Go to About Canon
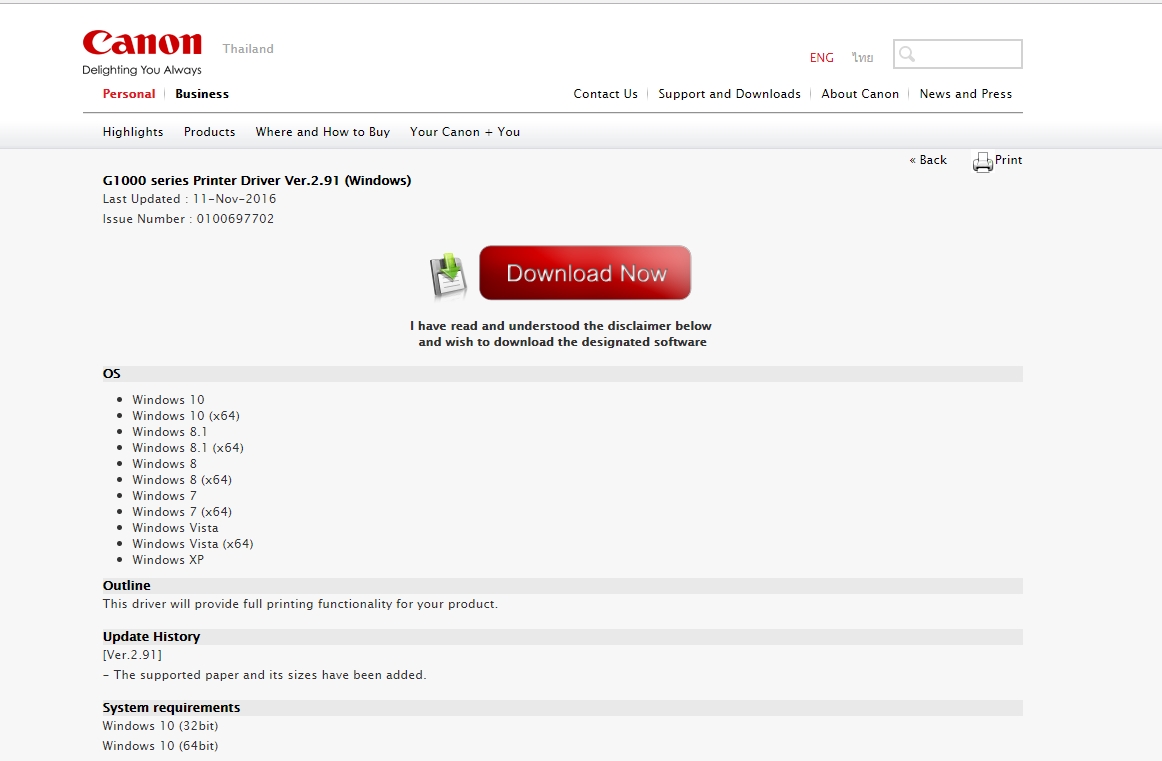The height and width of the screenshot is (761, 1162). [x=860, y=94]
